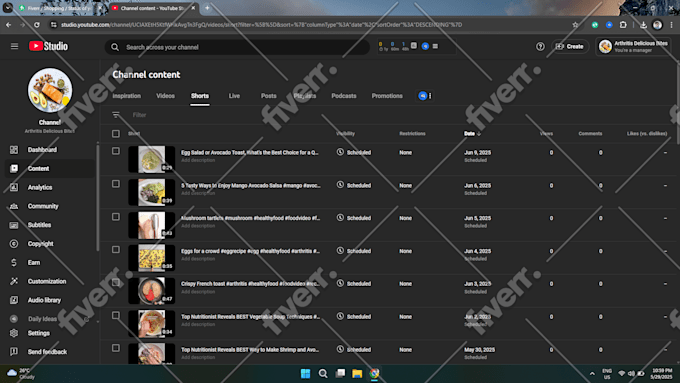Switch to the Posts tab
This screenshot has width=680, height=383.
[x=268, y=96]
